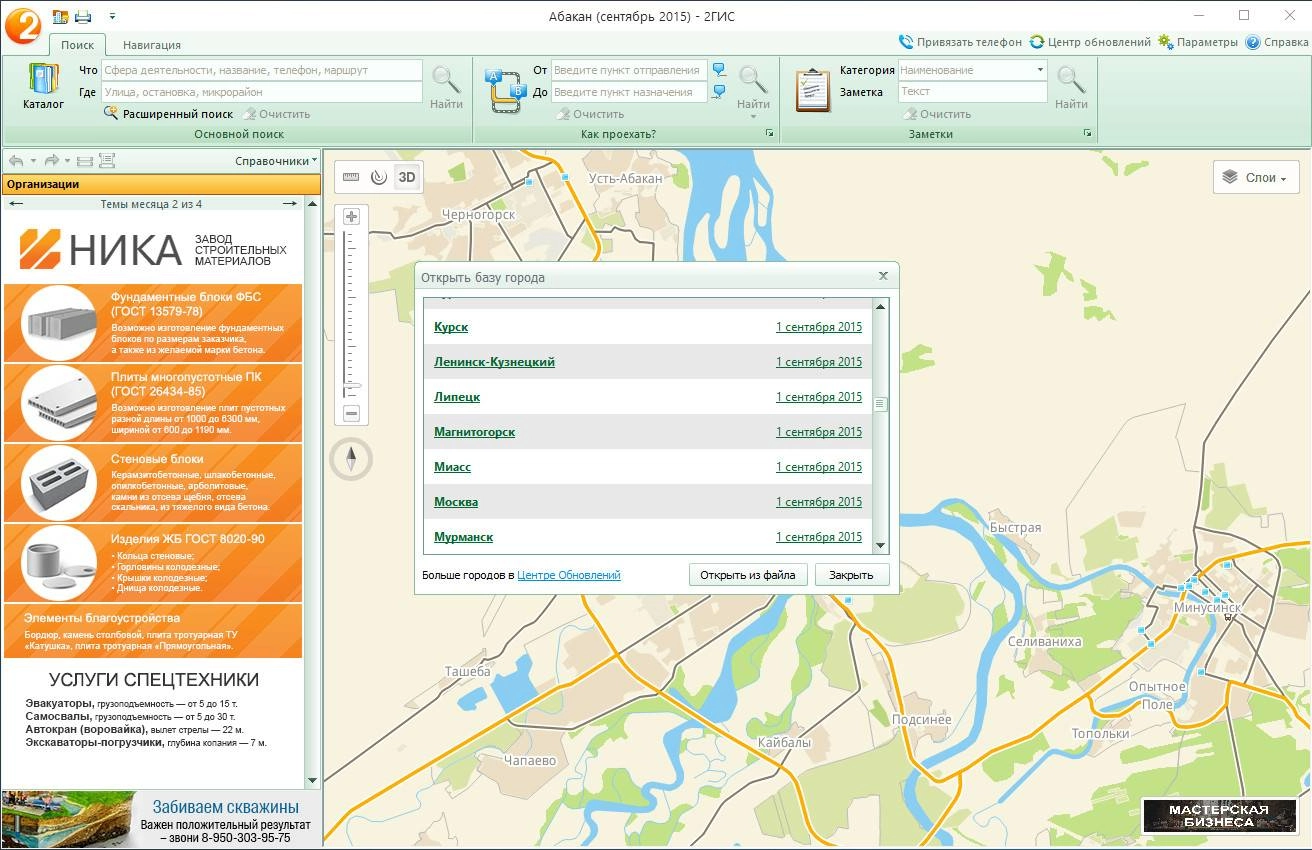Open the Миасс city database

(x=452, y=467)
